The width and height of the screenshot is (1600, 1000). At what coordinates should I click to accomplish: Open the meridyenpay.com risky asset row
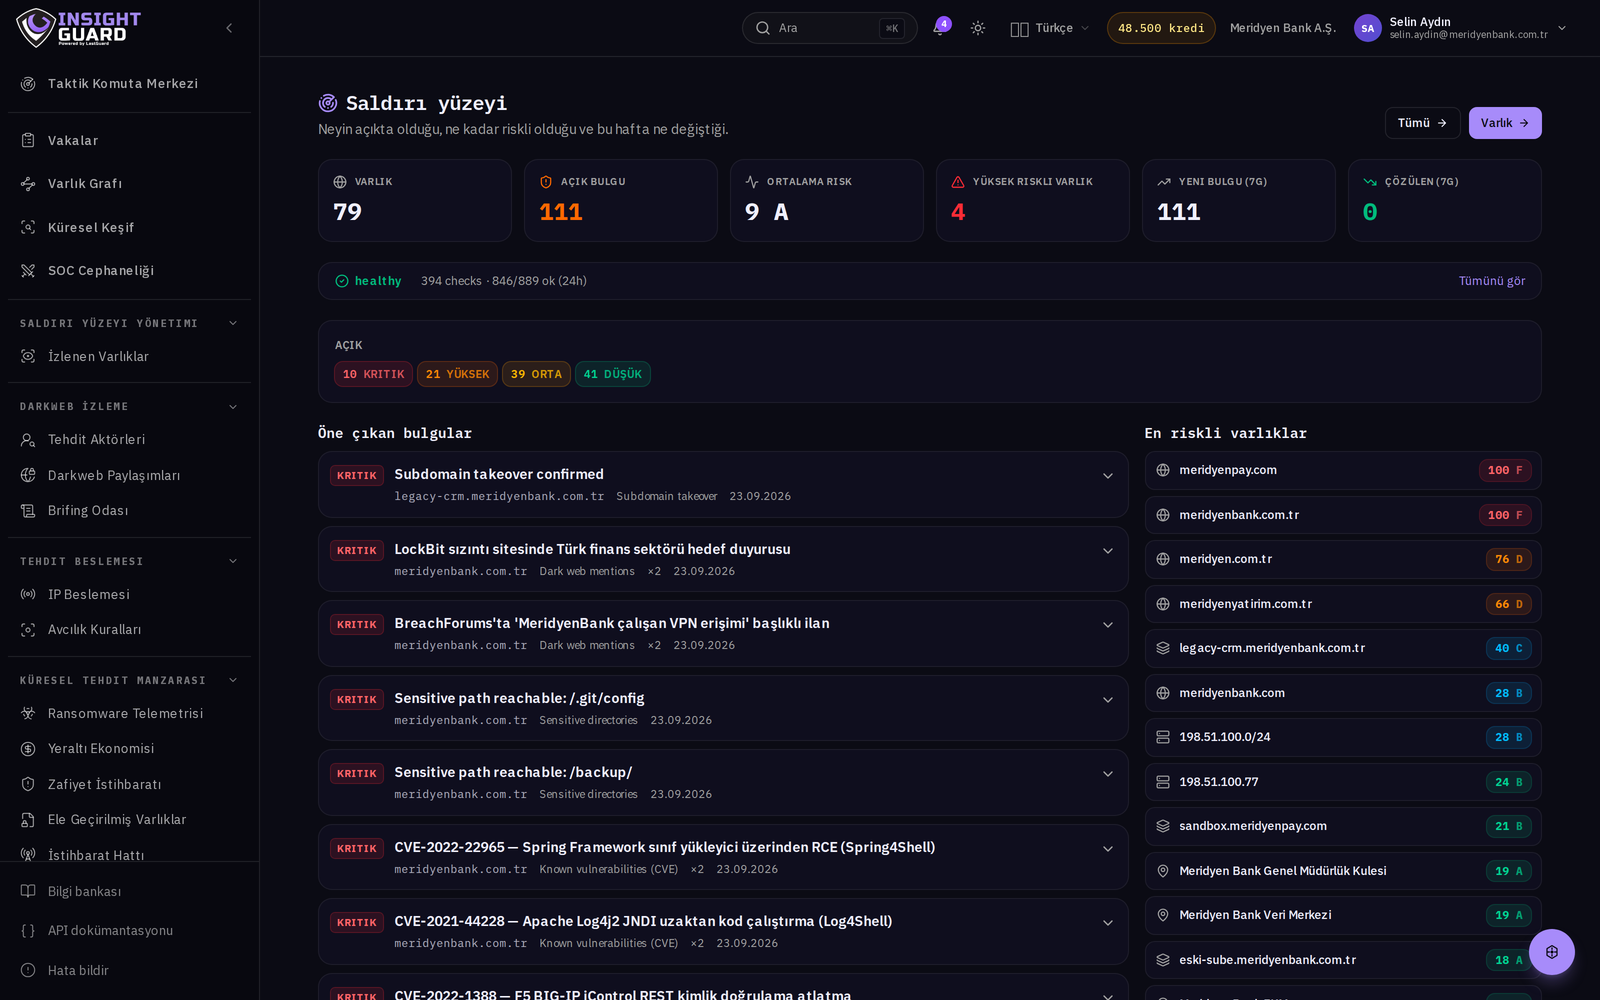[1342, 471]
